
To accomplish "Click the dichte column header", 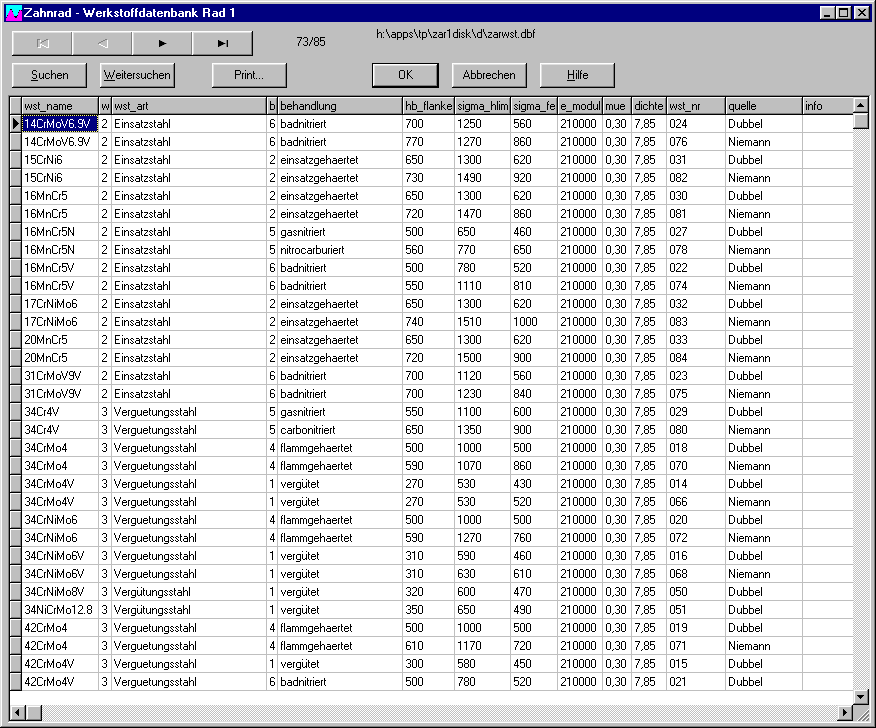I will tap(649, 106).
